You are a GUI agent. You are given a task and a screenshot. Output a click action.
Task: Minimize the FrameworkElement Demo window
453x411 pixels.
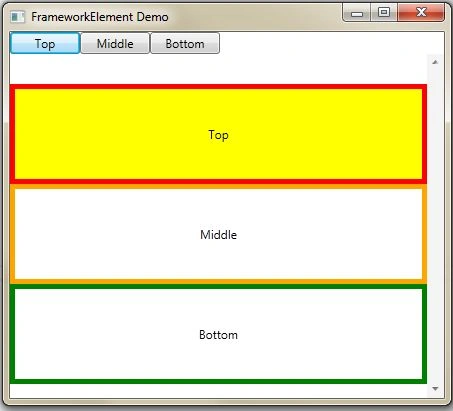(x=357, y=13)
